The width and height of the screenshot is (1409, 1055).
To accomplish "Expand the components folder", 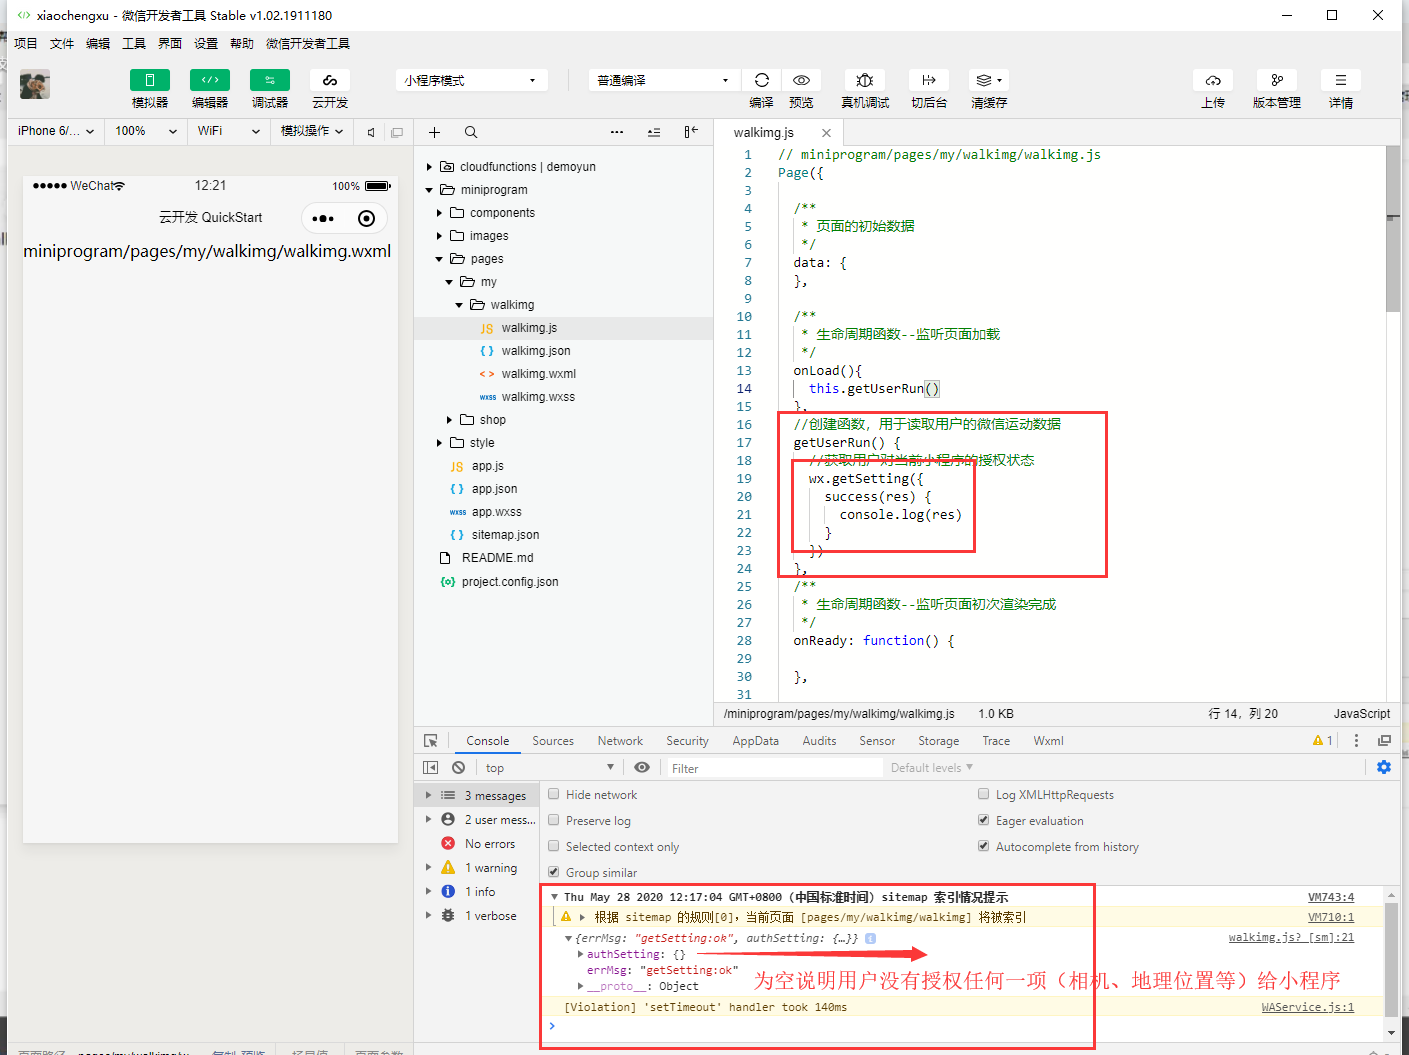I will [x=439, y=213].
